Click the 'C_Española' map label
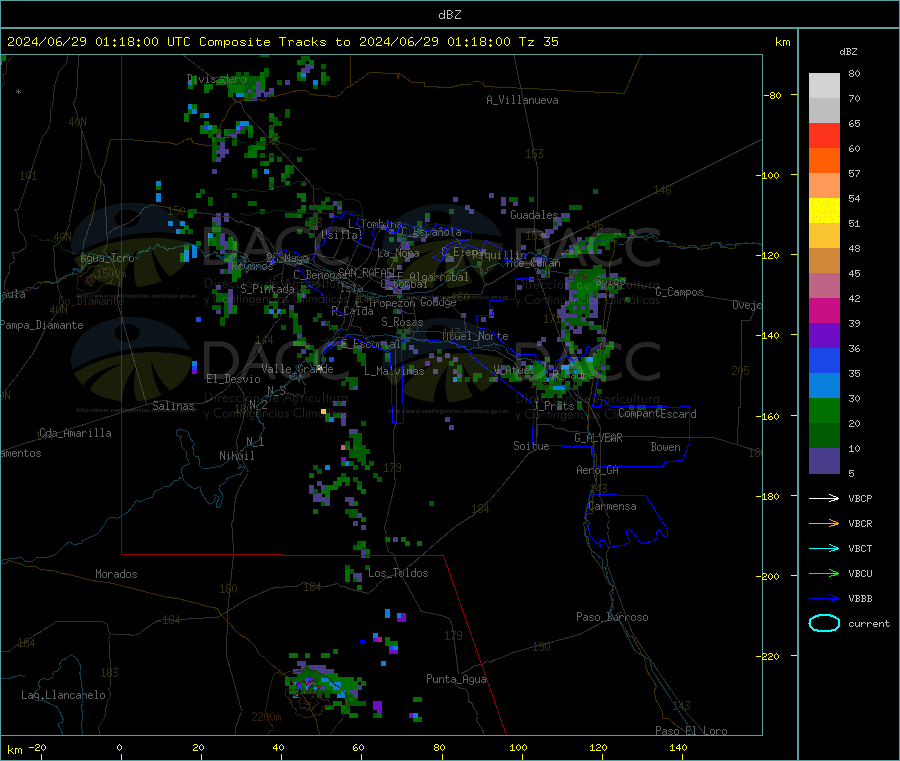 (x=431, y=232)
